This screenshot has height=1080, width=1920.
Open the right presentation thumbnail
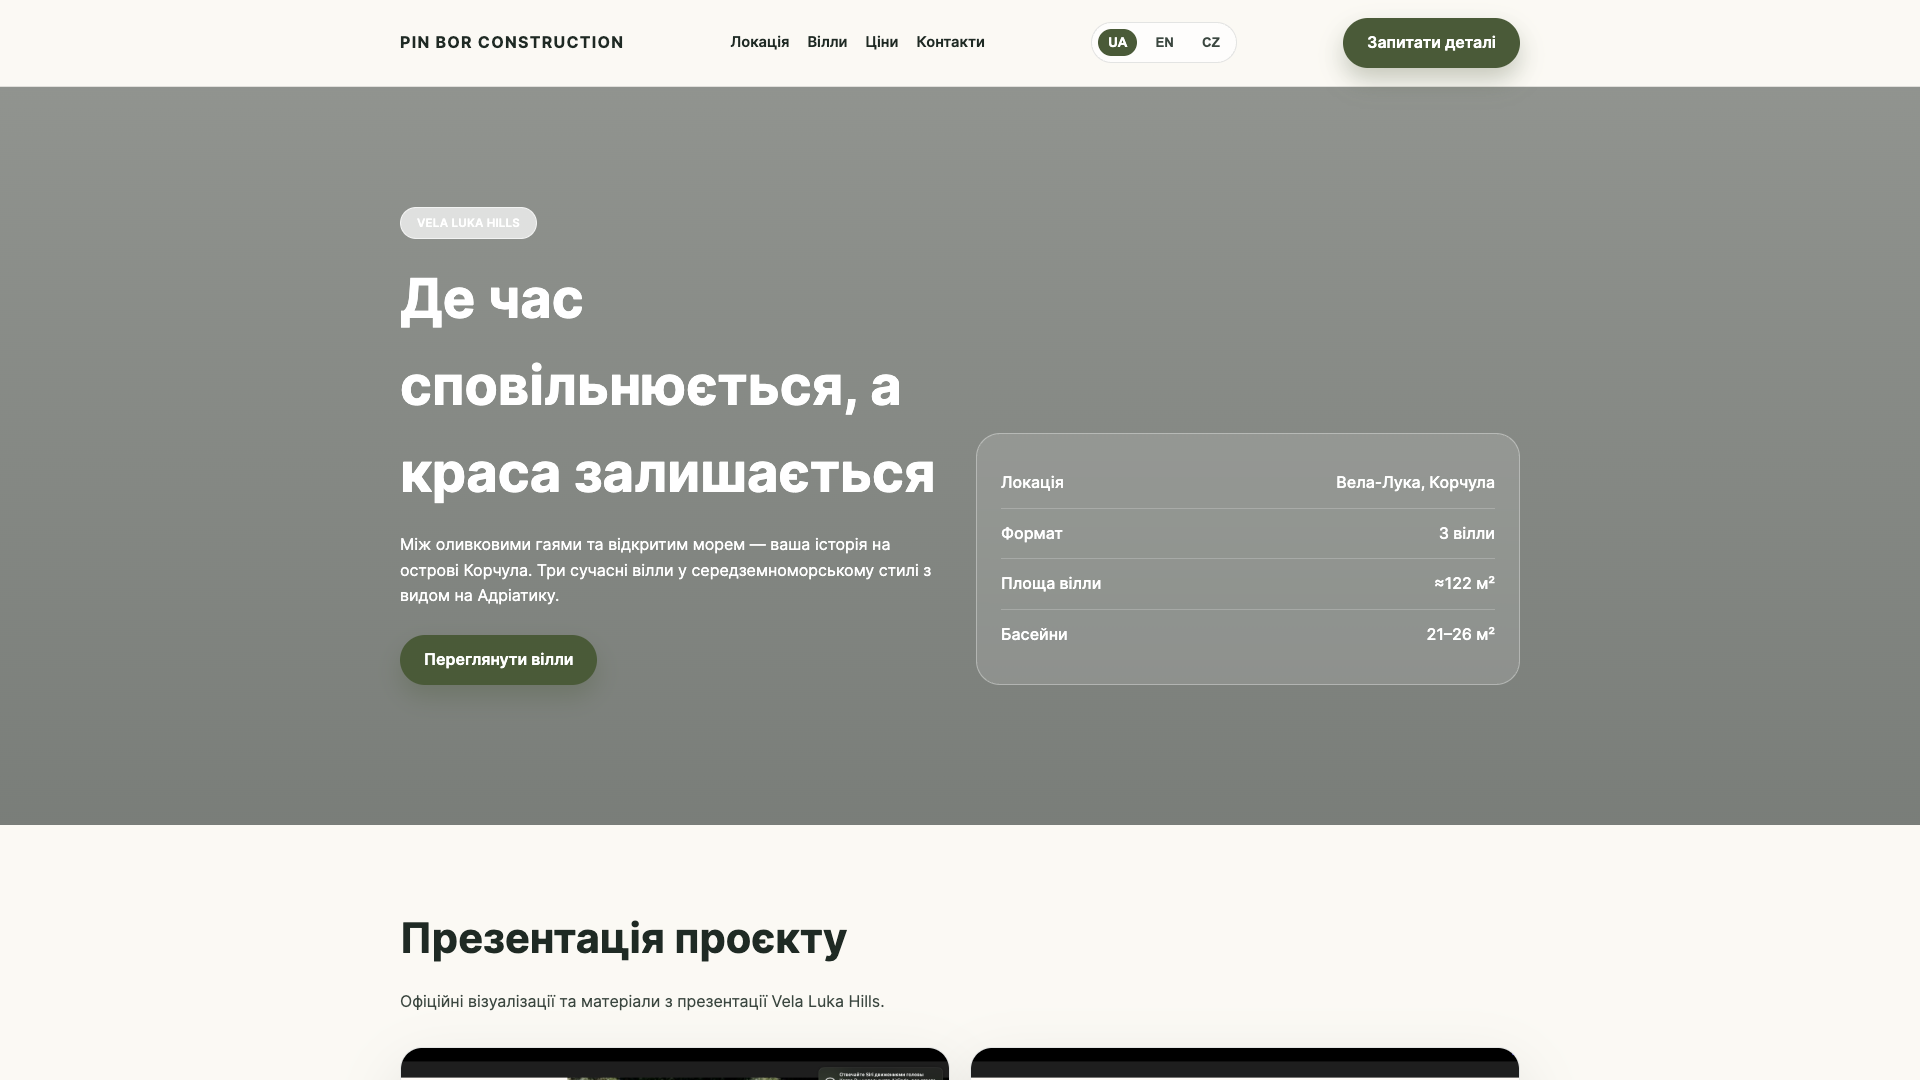pyautogui.click(x=1245, y=1064)
